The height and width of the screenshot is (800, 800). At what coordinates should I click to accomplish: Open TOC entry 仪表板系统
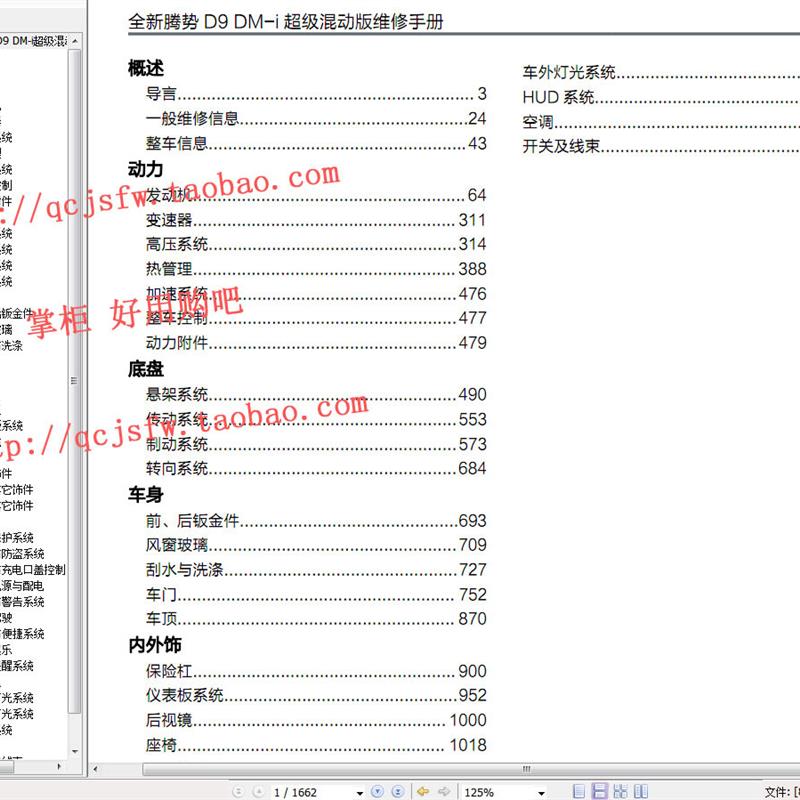tap(316, 695)
